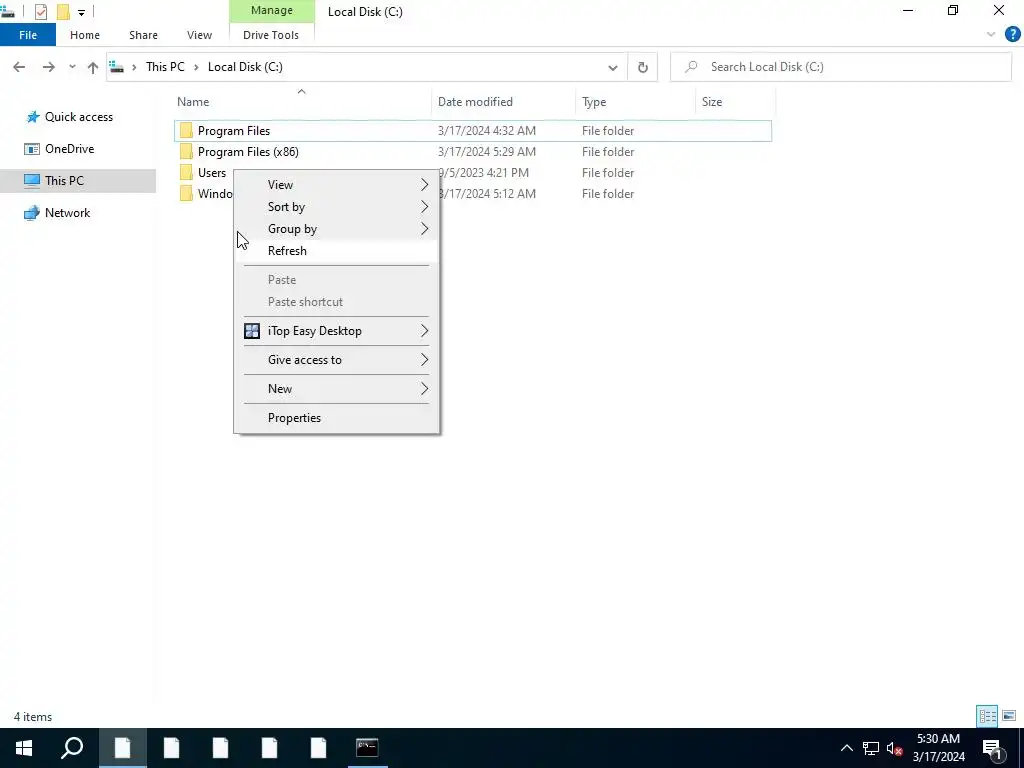Select the Program Files (x86) folder
The image size is (1024, 768).
click(x=248, y=152)
